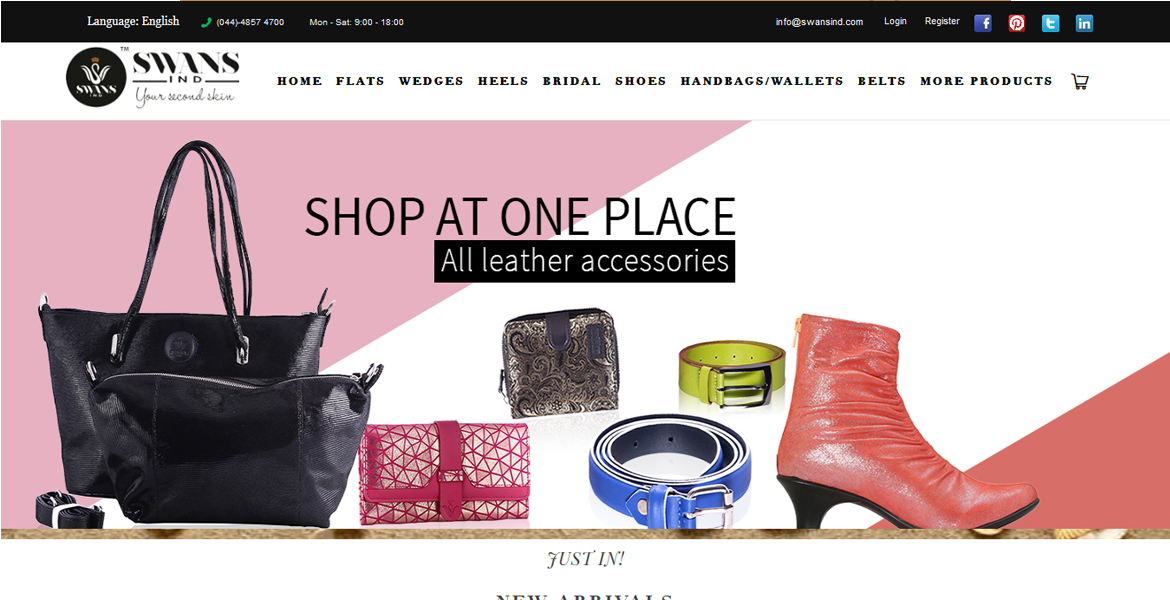The height and width of the screenshot is (600, 1170).
Task: Click the Register link
Action: point(942,21)
